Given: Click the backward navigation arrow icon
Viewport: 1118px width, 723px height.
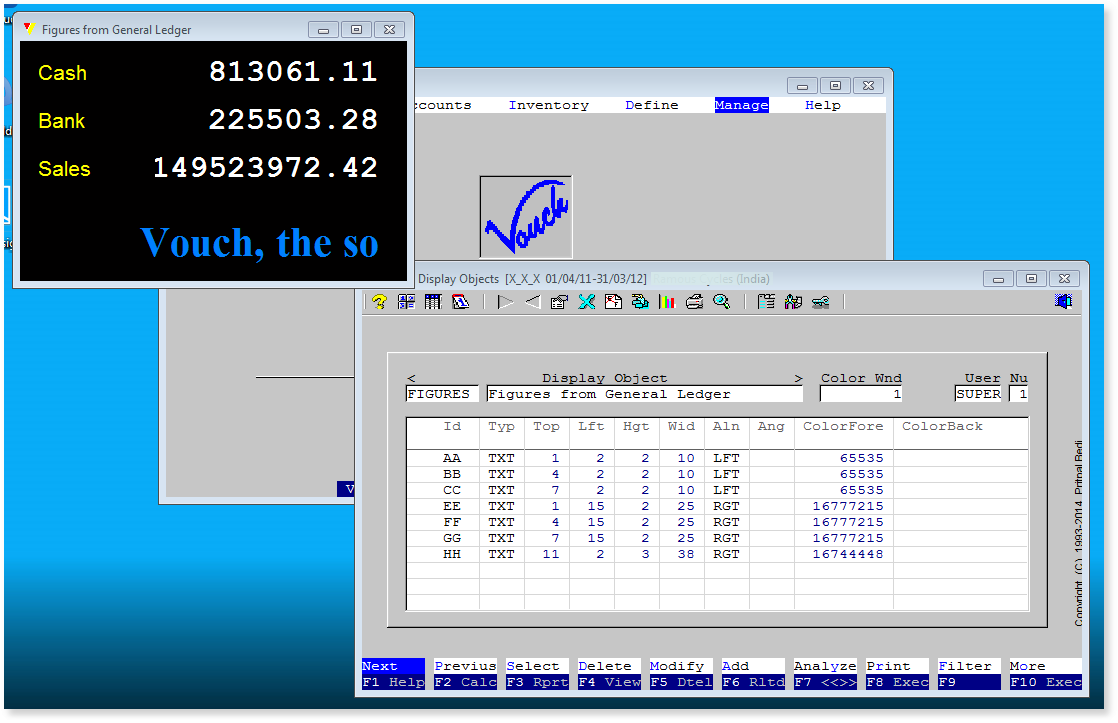Looking at the screenshot, I should coord(532,301).
